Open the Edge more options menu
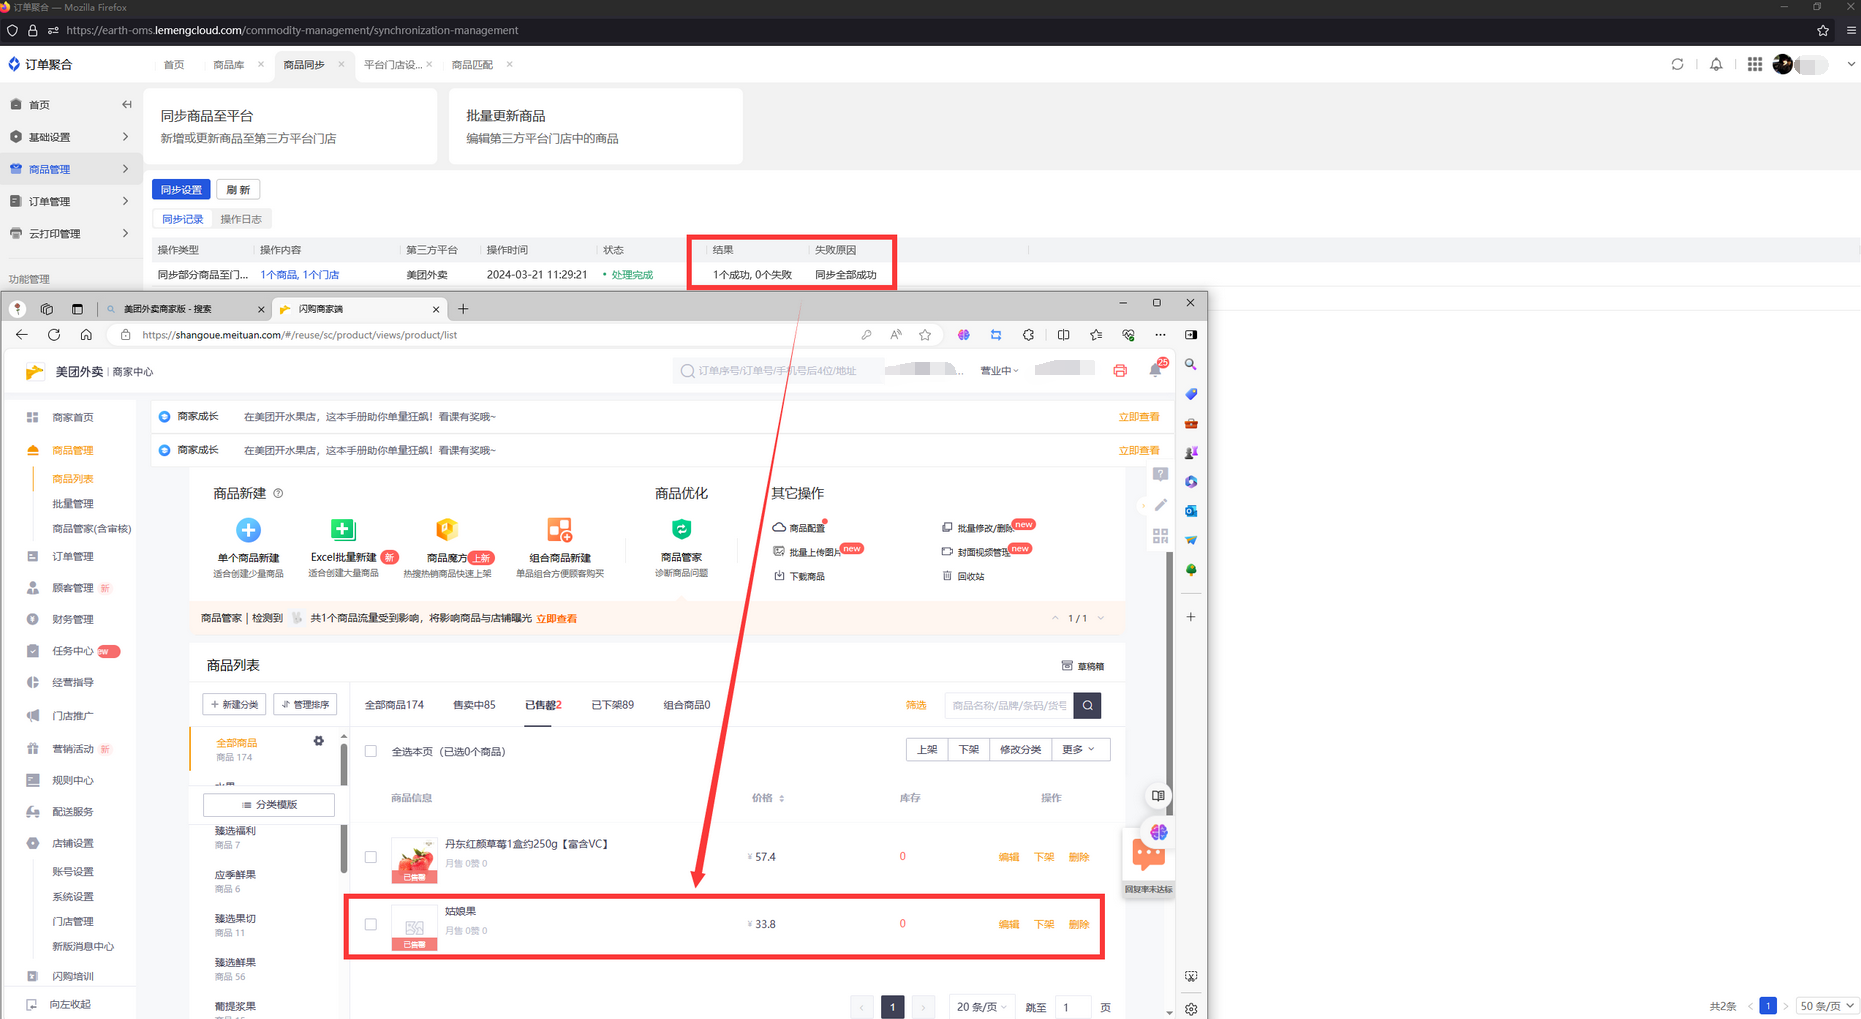Viewport: 1861px width, 1019px height. click(x=1160, y=335)
